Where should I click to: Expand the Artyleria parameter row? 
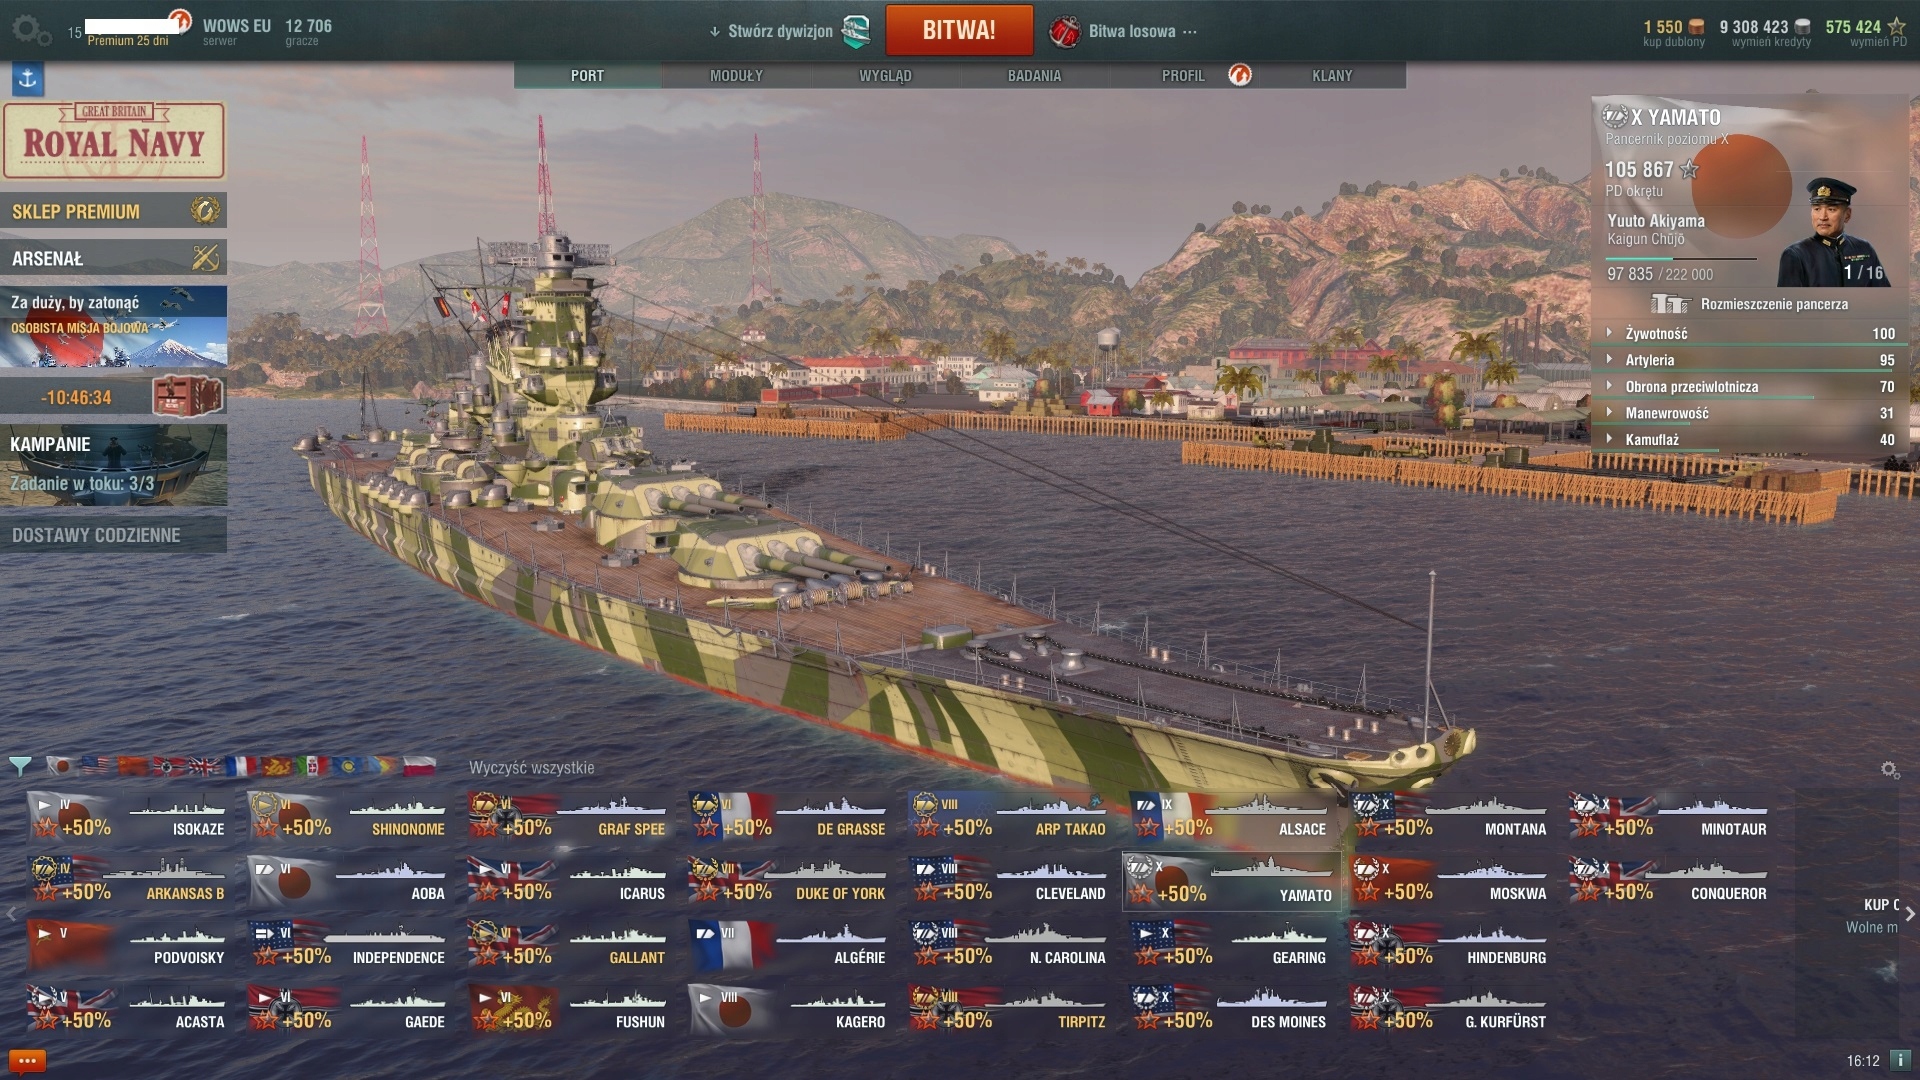pos(1750,360)
